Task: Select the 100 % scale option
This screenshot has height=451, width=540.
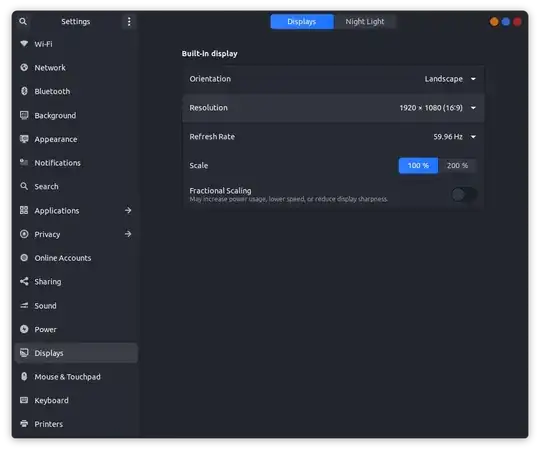Action: pyautogui.click(x=418, y=166)
